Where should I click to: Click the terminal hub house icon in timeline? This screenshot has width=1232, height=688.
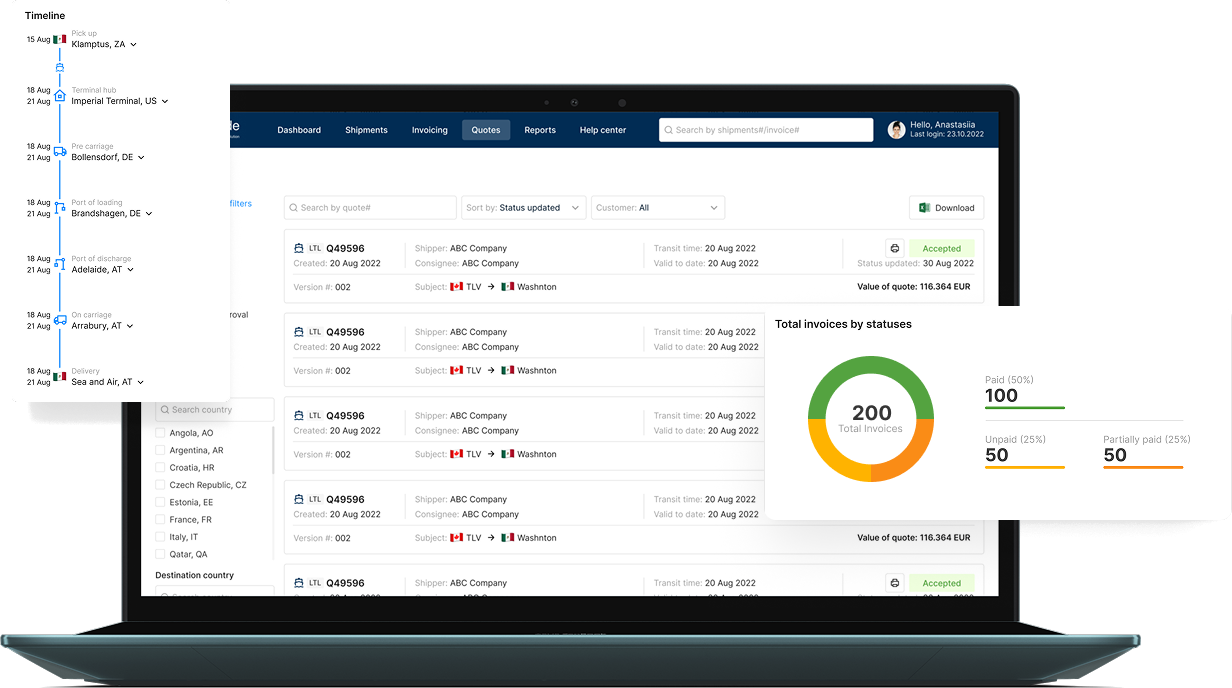point(60,96)
